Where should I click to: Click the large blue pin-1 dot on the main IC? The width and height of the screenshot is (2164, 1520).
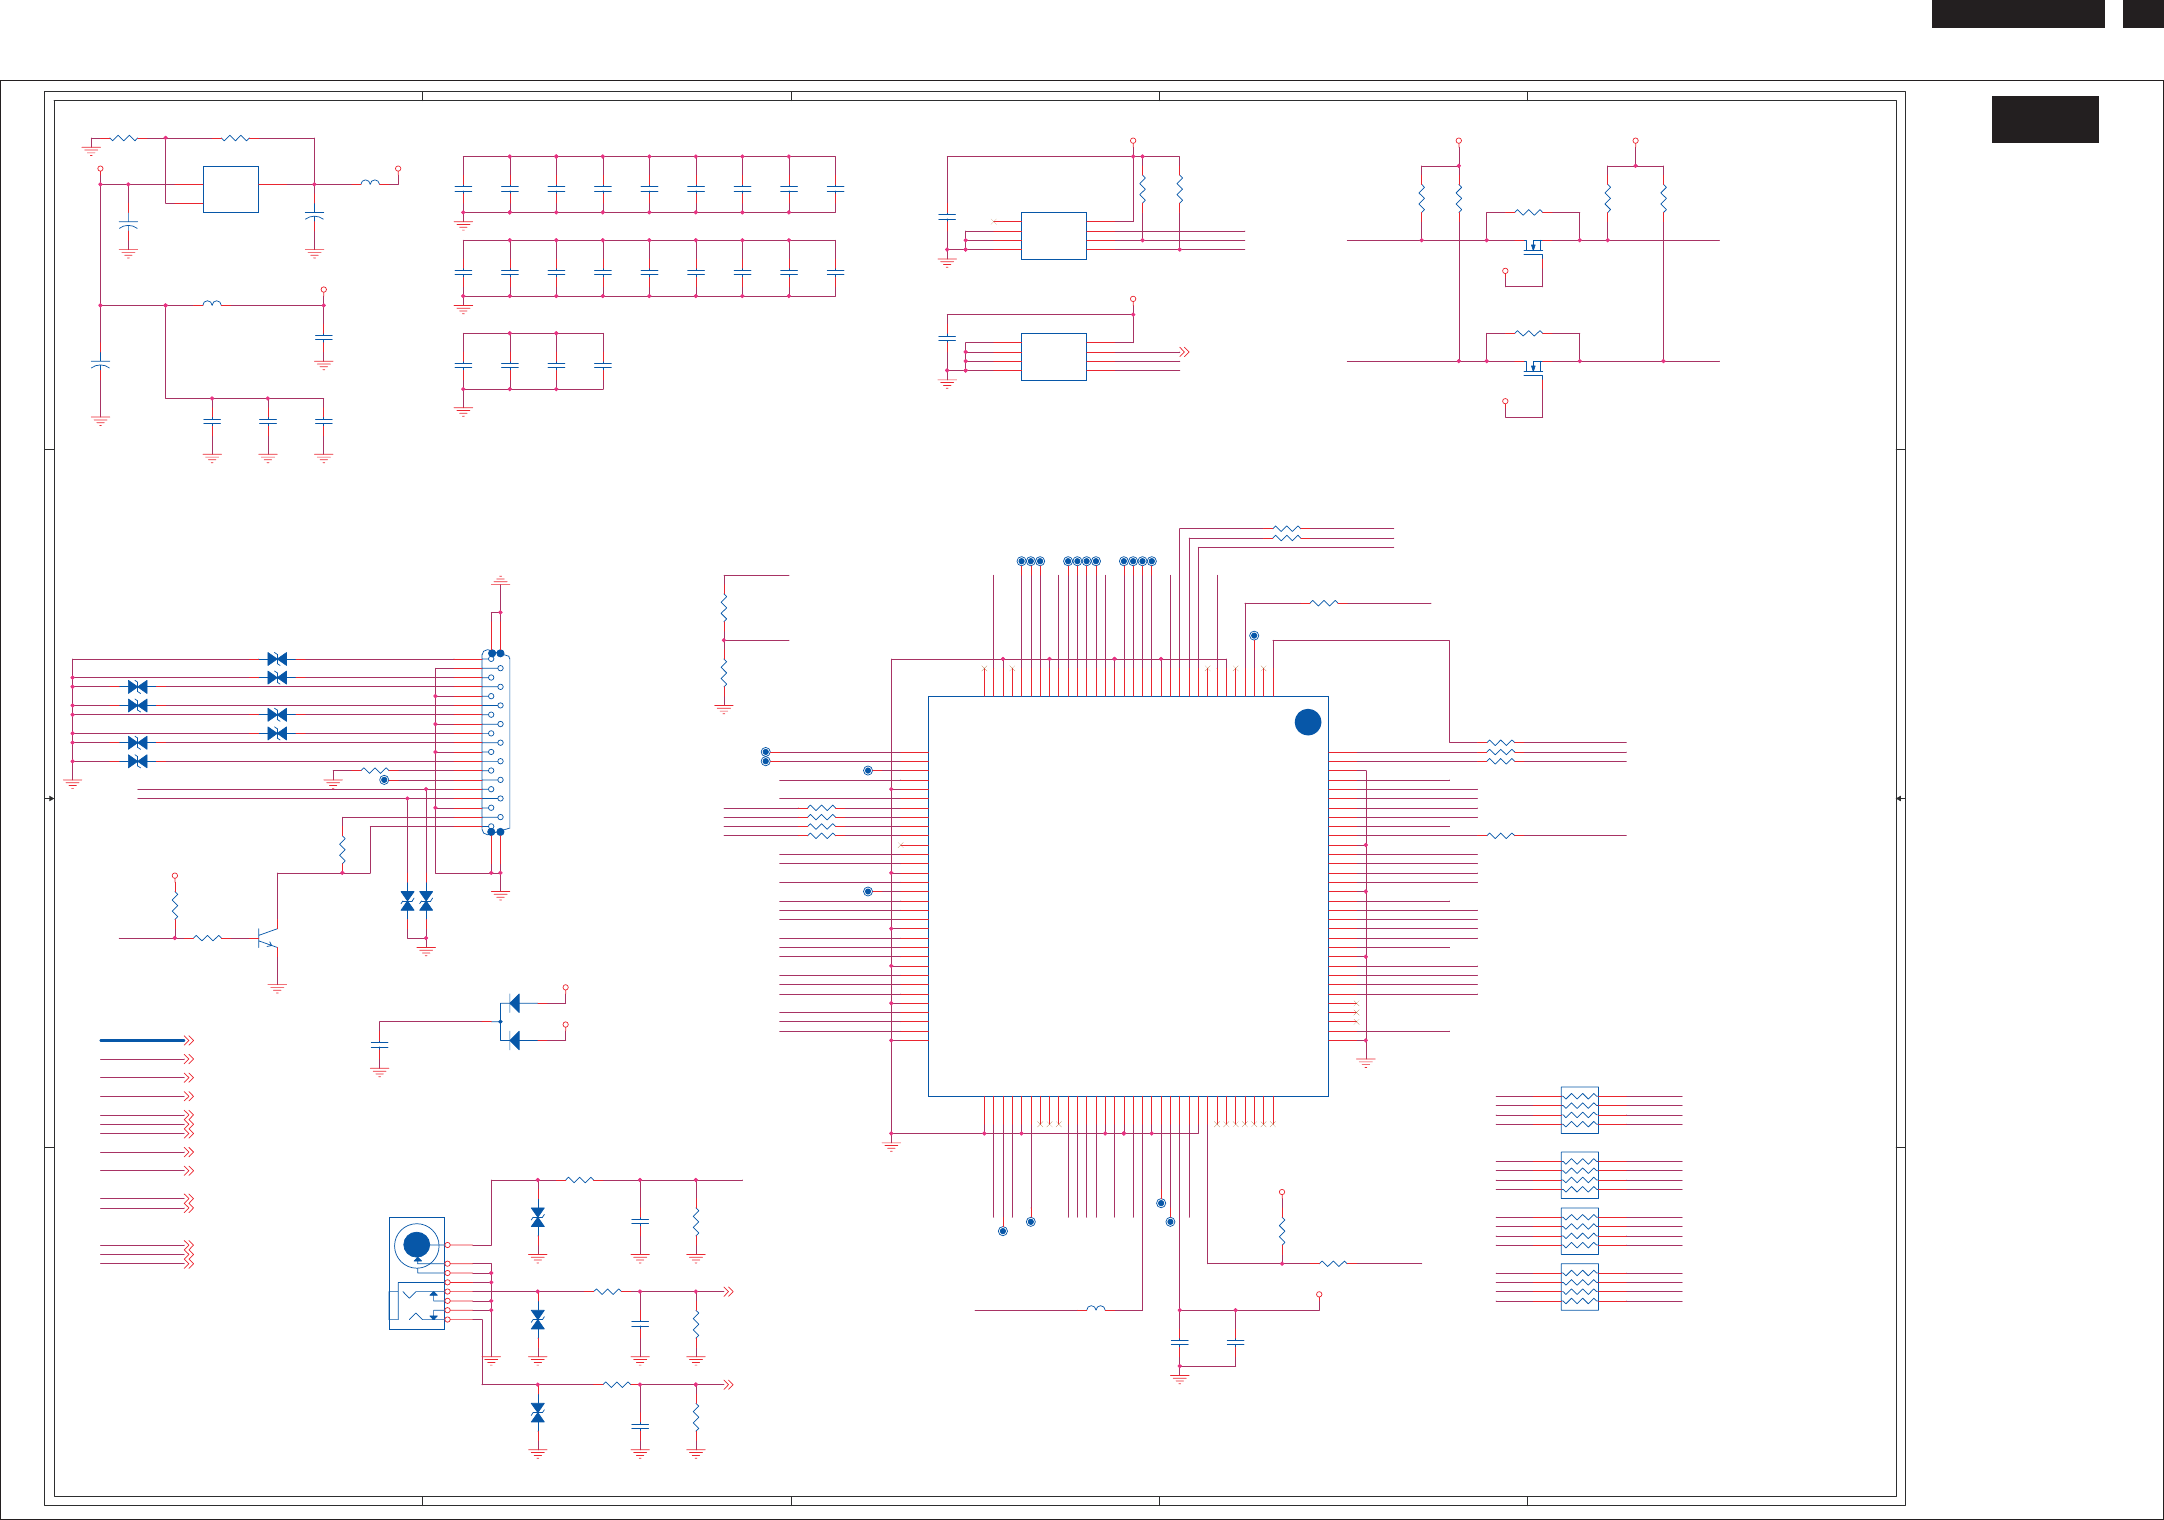pyautogui.click(x=1307, y=722)
